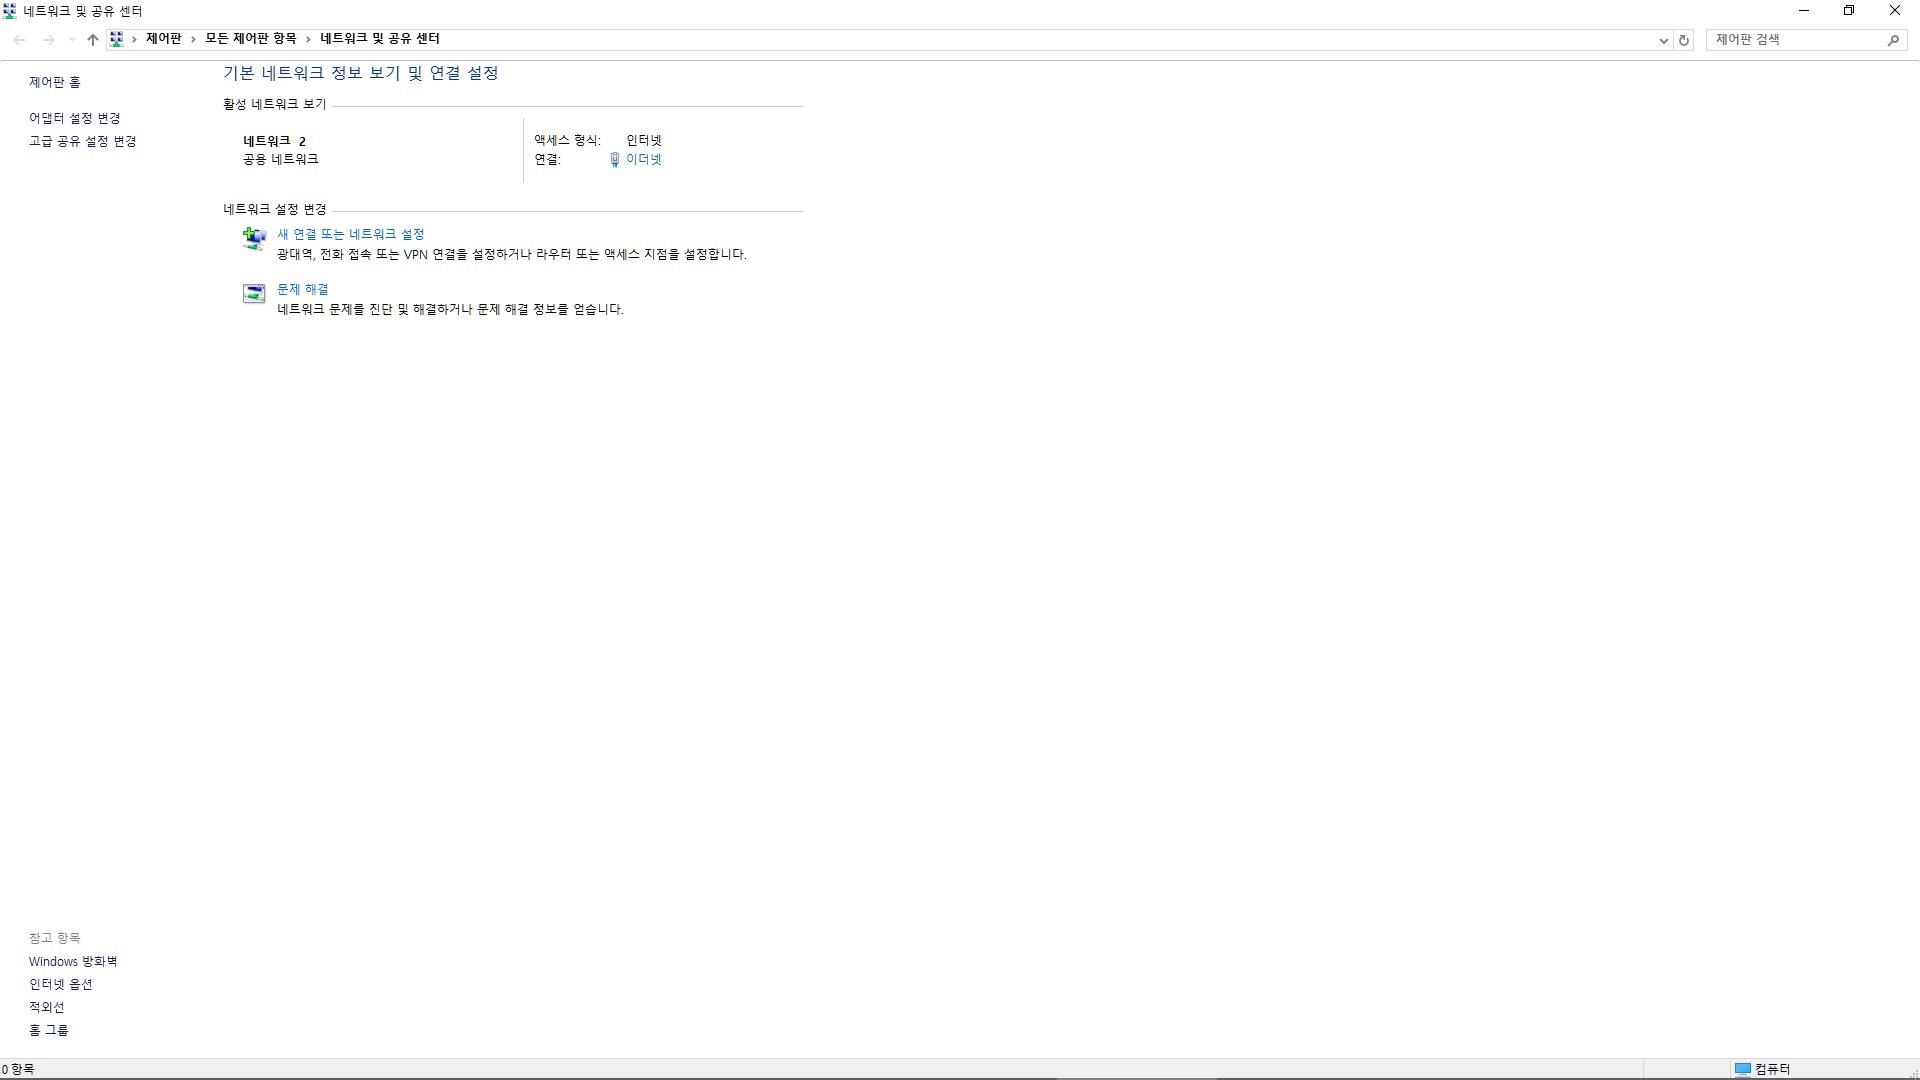Restore down the window

pos(1849,11)
